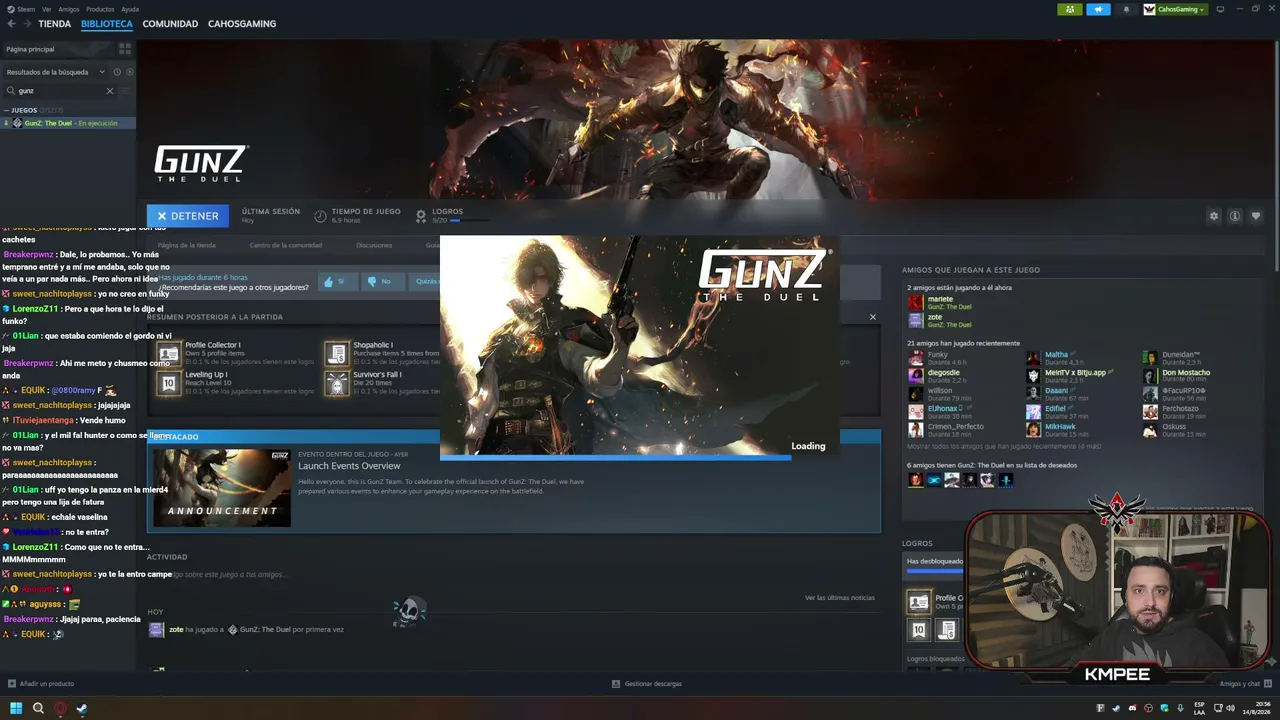Open the Ayuda menu
The width and height of the screenshot is (1280, 720).
point(130,9)
